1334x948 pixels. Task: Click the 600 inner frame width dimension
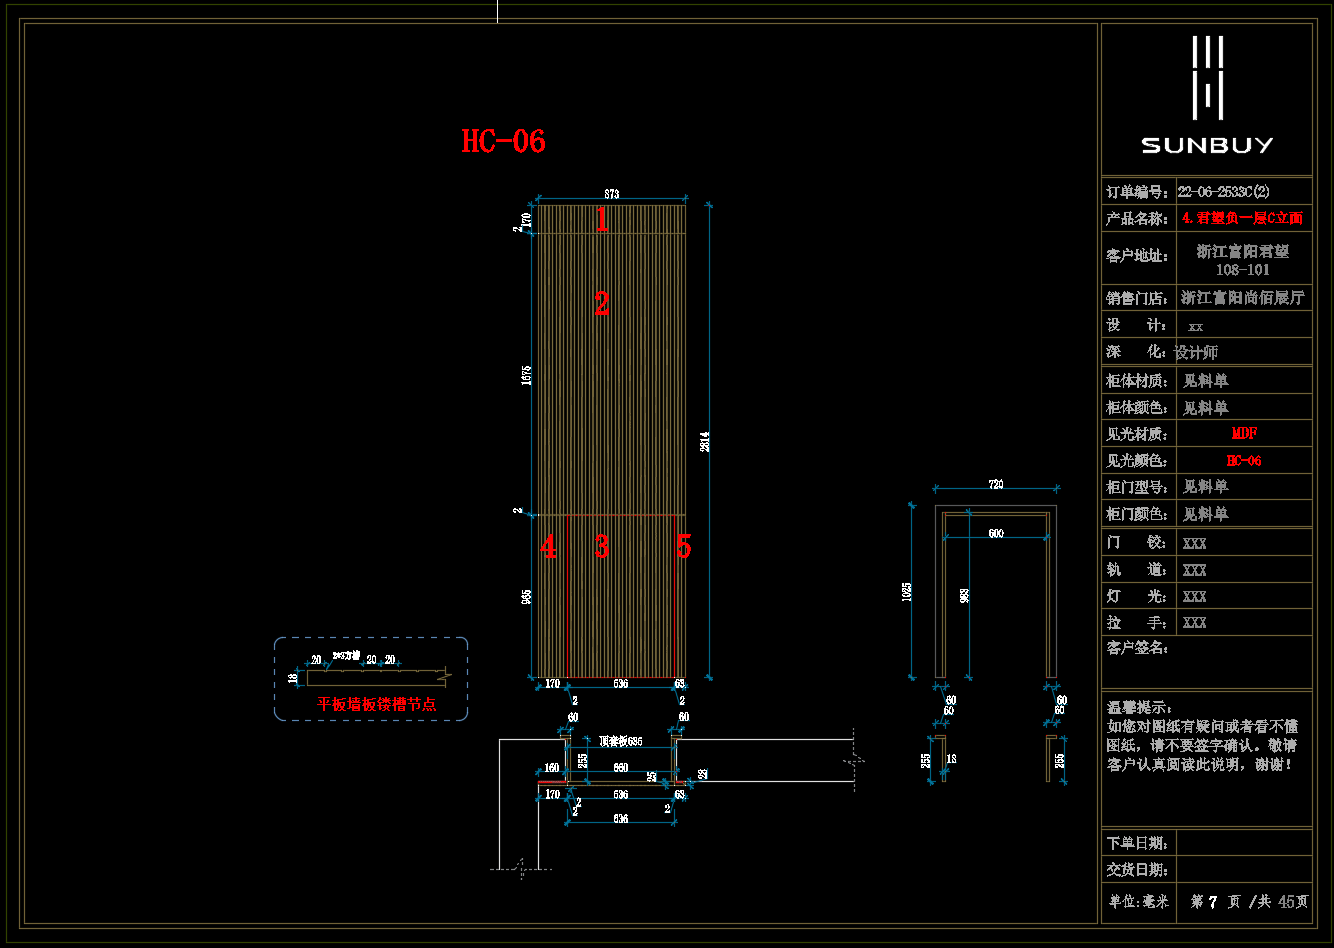point(995,534)
